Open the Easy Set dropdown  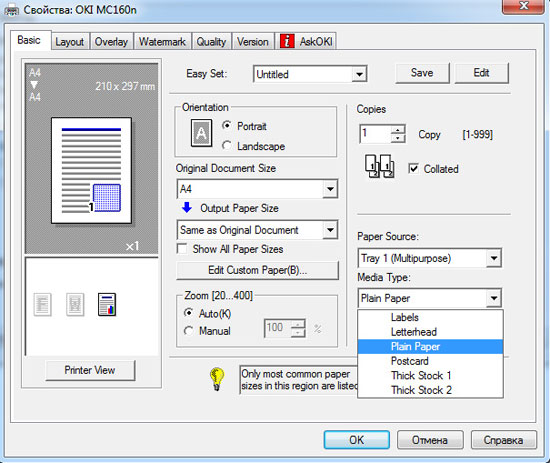(x=359, y=74)
